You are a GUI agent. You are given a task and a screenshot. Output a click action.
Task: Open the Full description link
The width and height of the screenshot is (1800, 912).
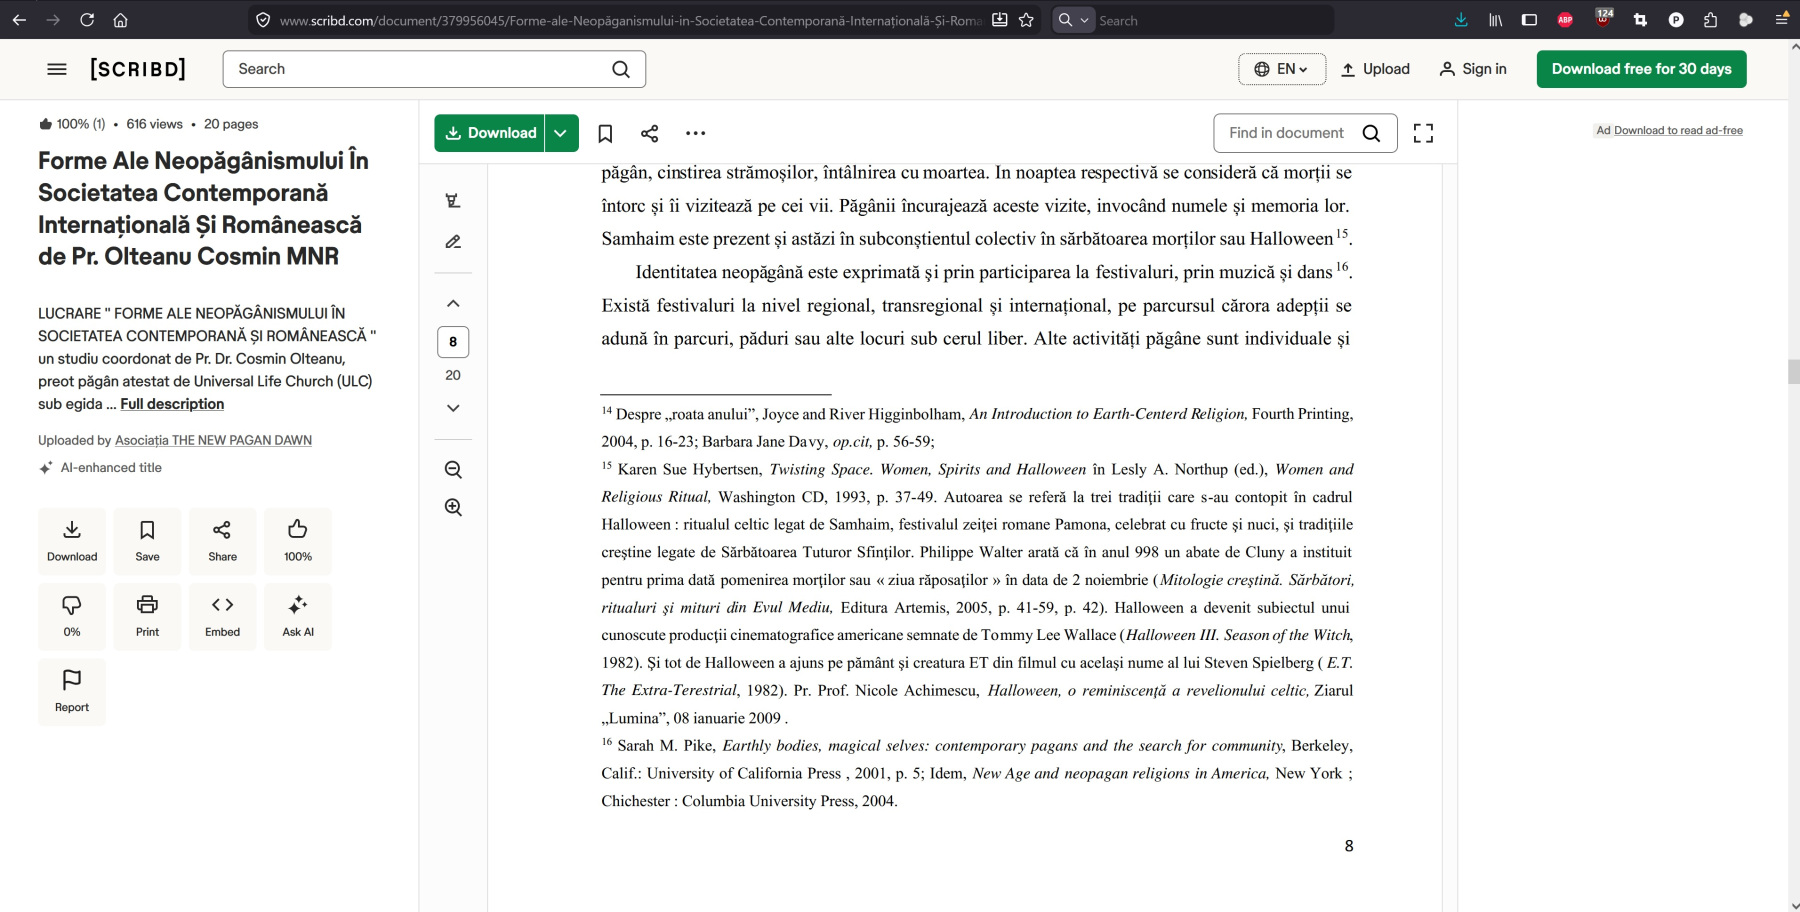click(172, 404)
